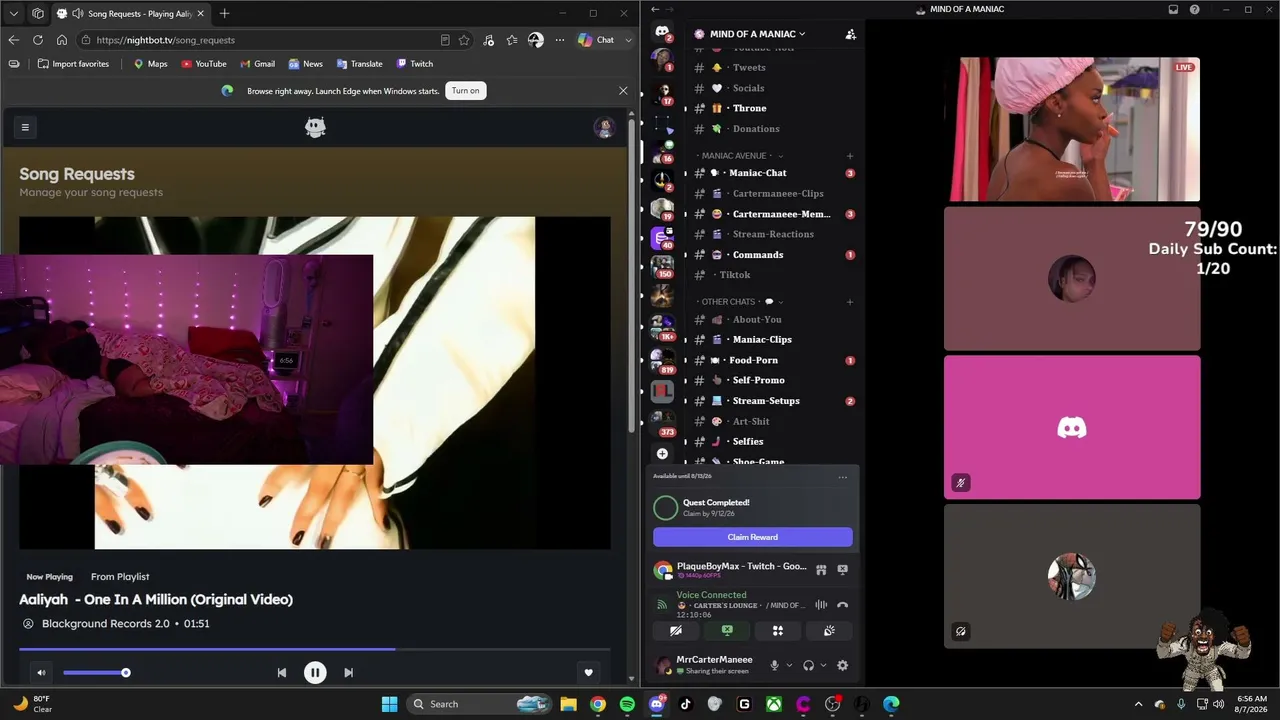The image size is (1280, 720).
Task: Skip to the next song in Nightbot
Action: point(348,673)
